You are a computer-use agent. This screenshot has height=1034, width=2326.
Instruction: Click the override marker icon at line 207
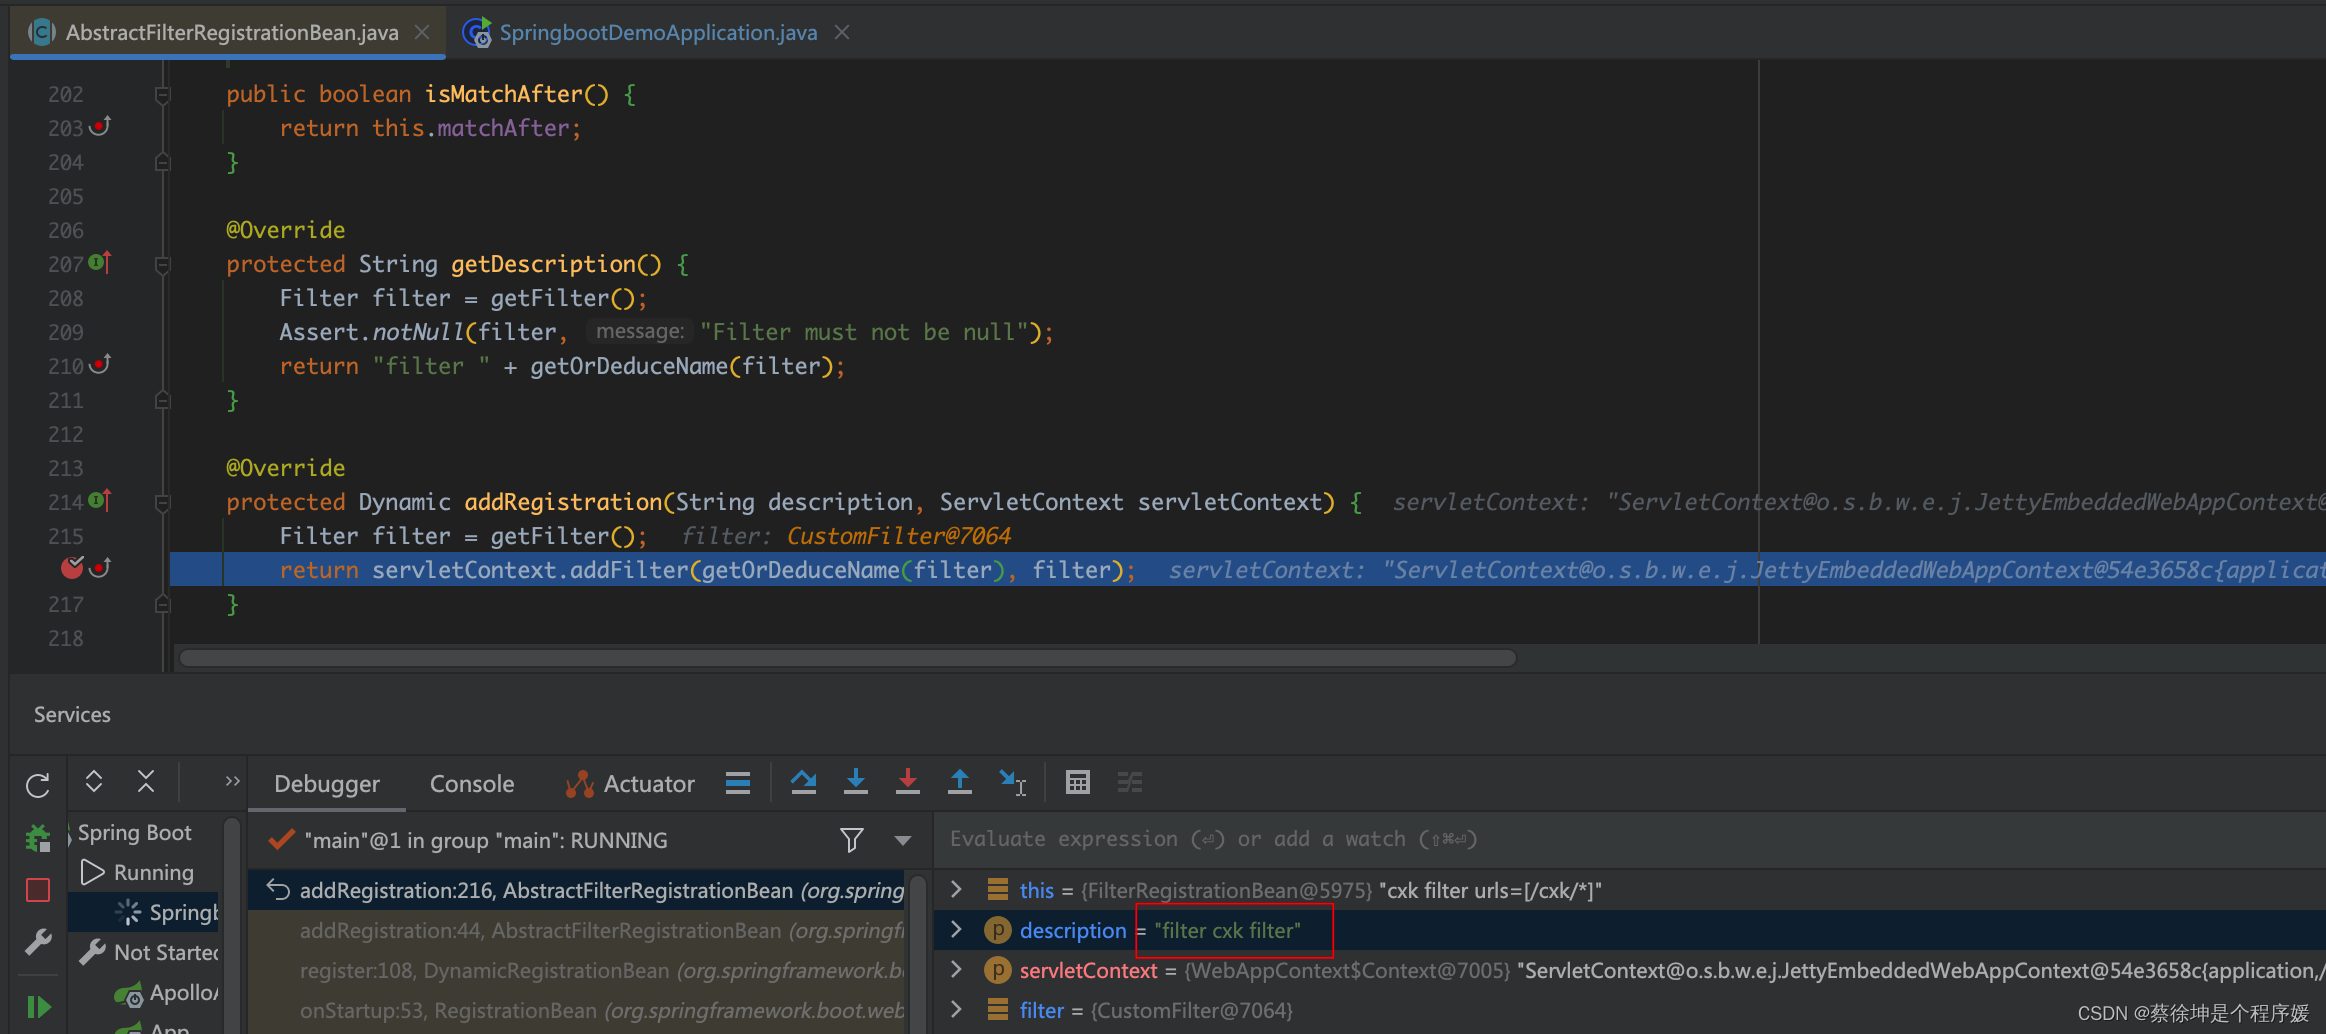point(100,262)
